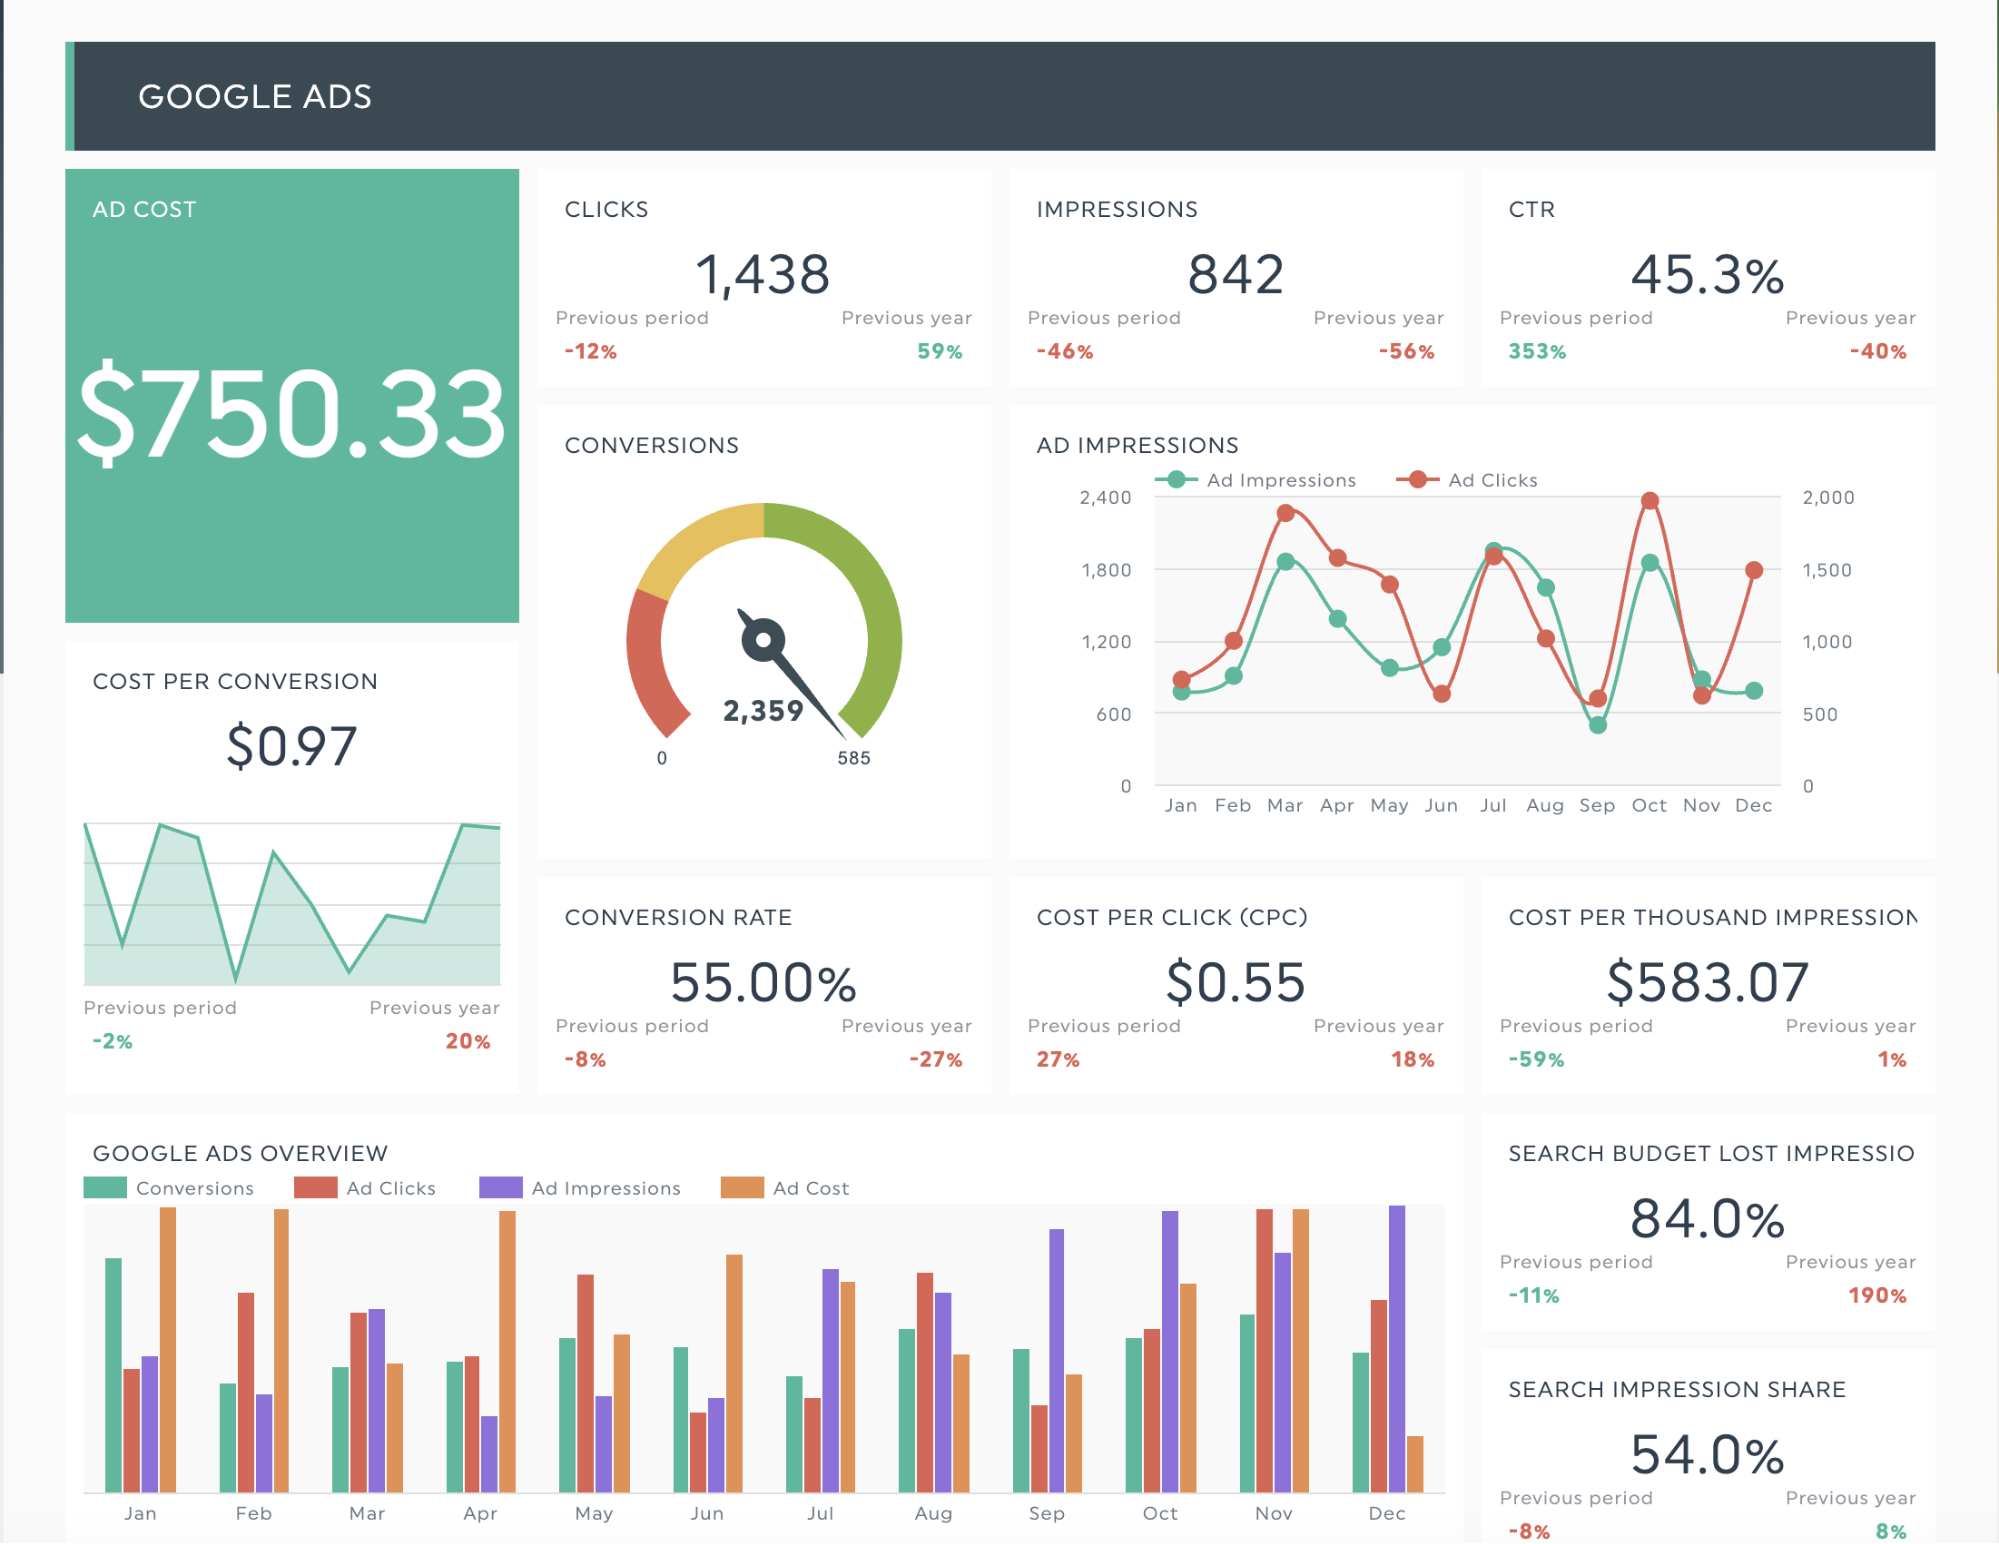Click the Clicks widget value 1,438

763,275
